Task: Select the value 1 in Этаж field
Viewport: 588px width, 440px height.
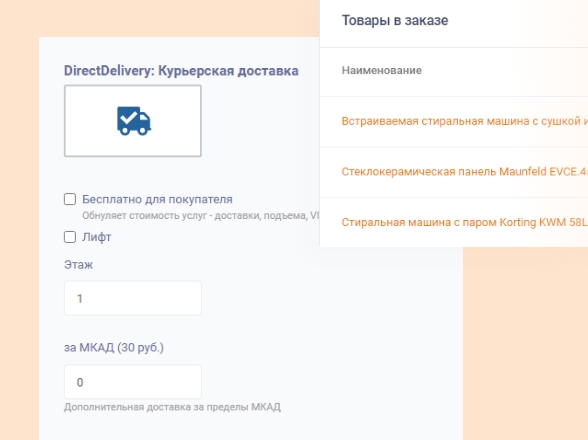Action: tap(80, 299)
